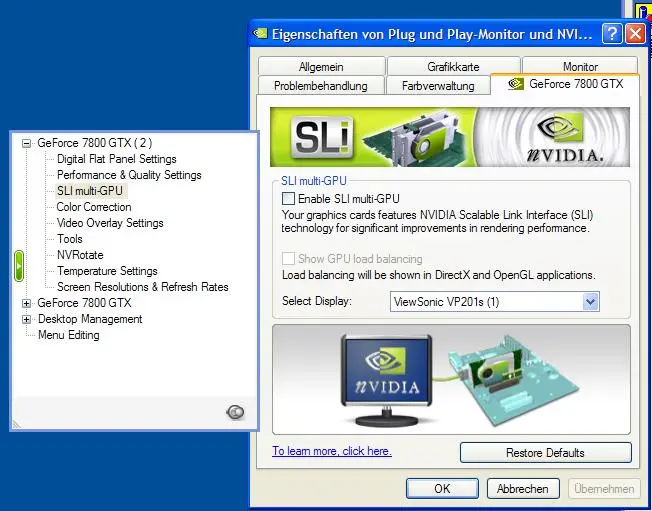Open Color Correction settings
This screenshot has height=511, width=652.
tap(94, 207)
